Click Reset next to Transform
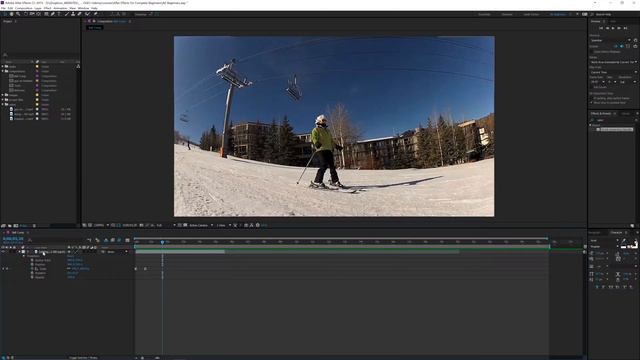Screen dimensions: 640x360 [x=70, y=256]
